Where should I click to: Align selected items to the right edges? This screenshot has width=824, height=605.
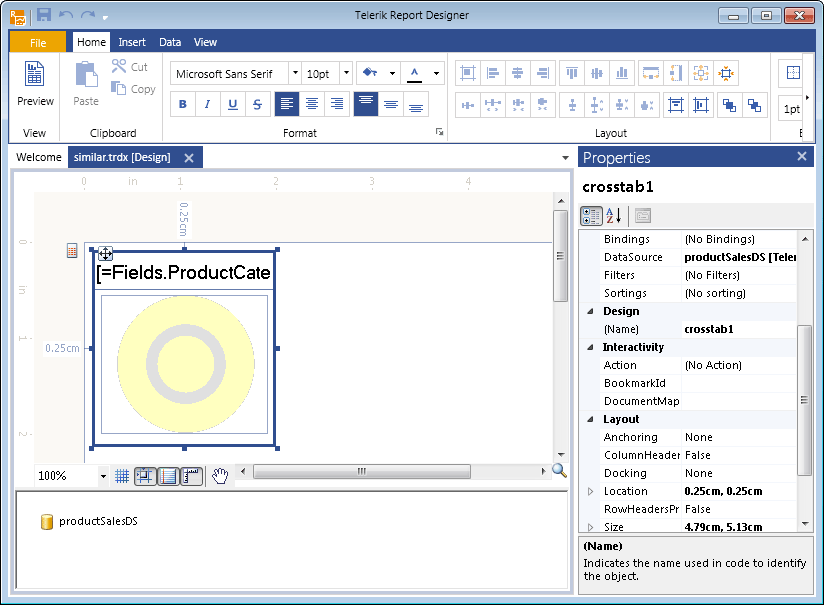543,73
